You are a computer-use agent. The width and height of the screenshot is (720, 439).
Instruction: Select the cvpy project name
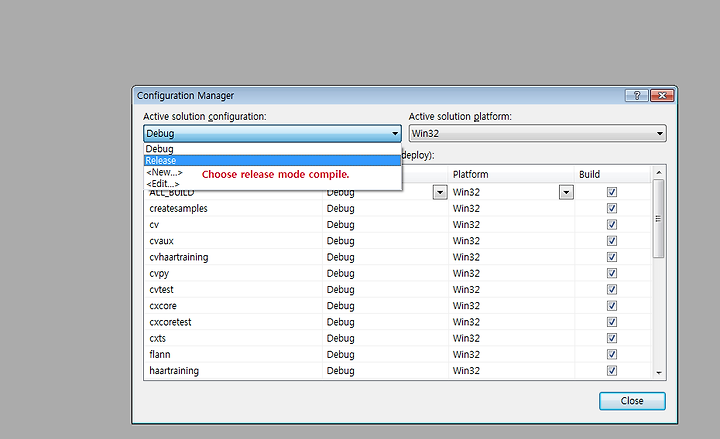click(x=159, y=273)
